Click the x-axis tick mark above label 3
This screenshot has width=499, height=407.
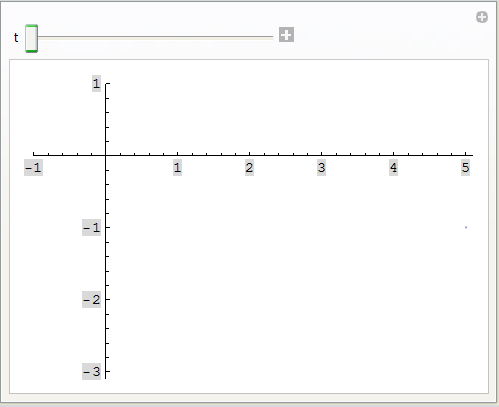pos(321,153)
